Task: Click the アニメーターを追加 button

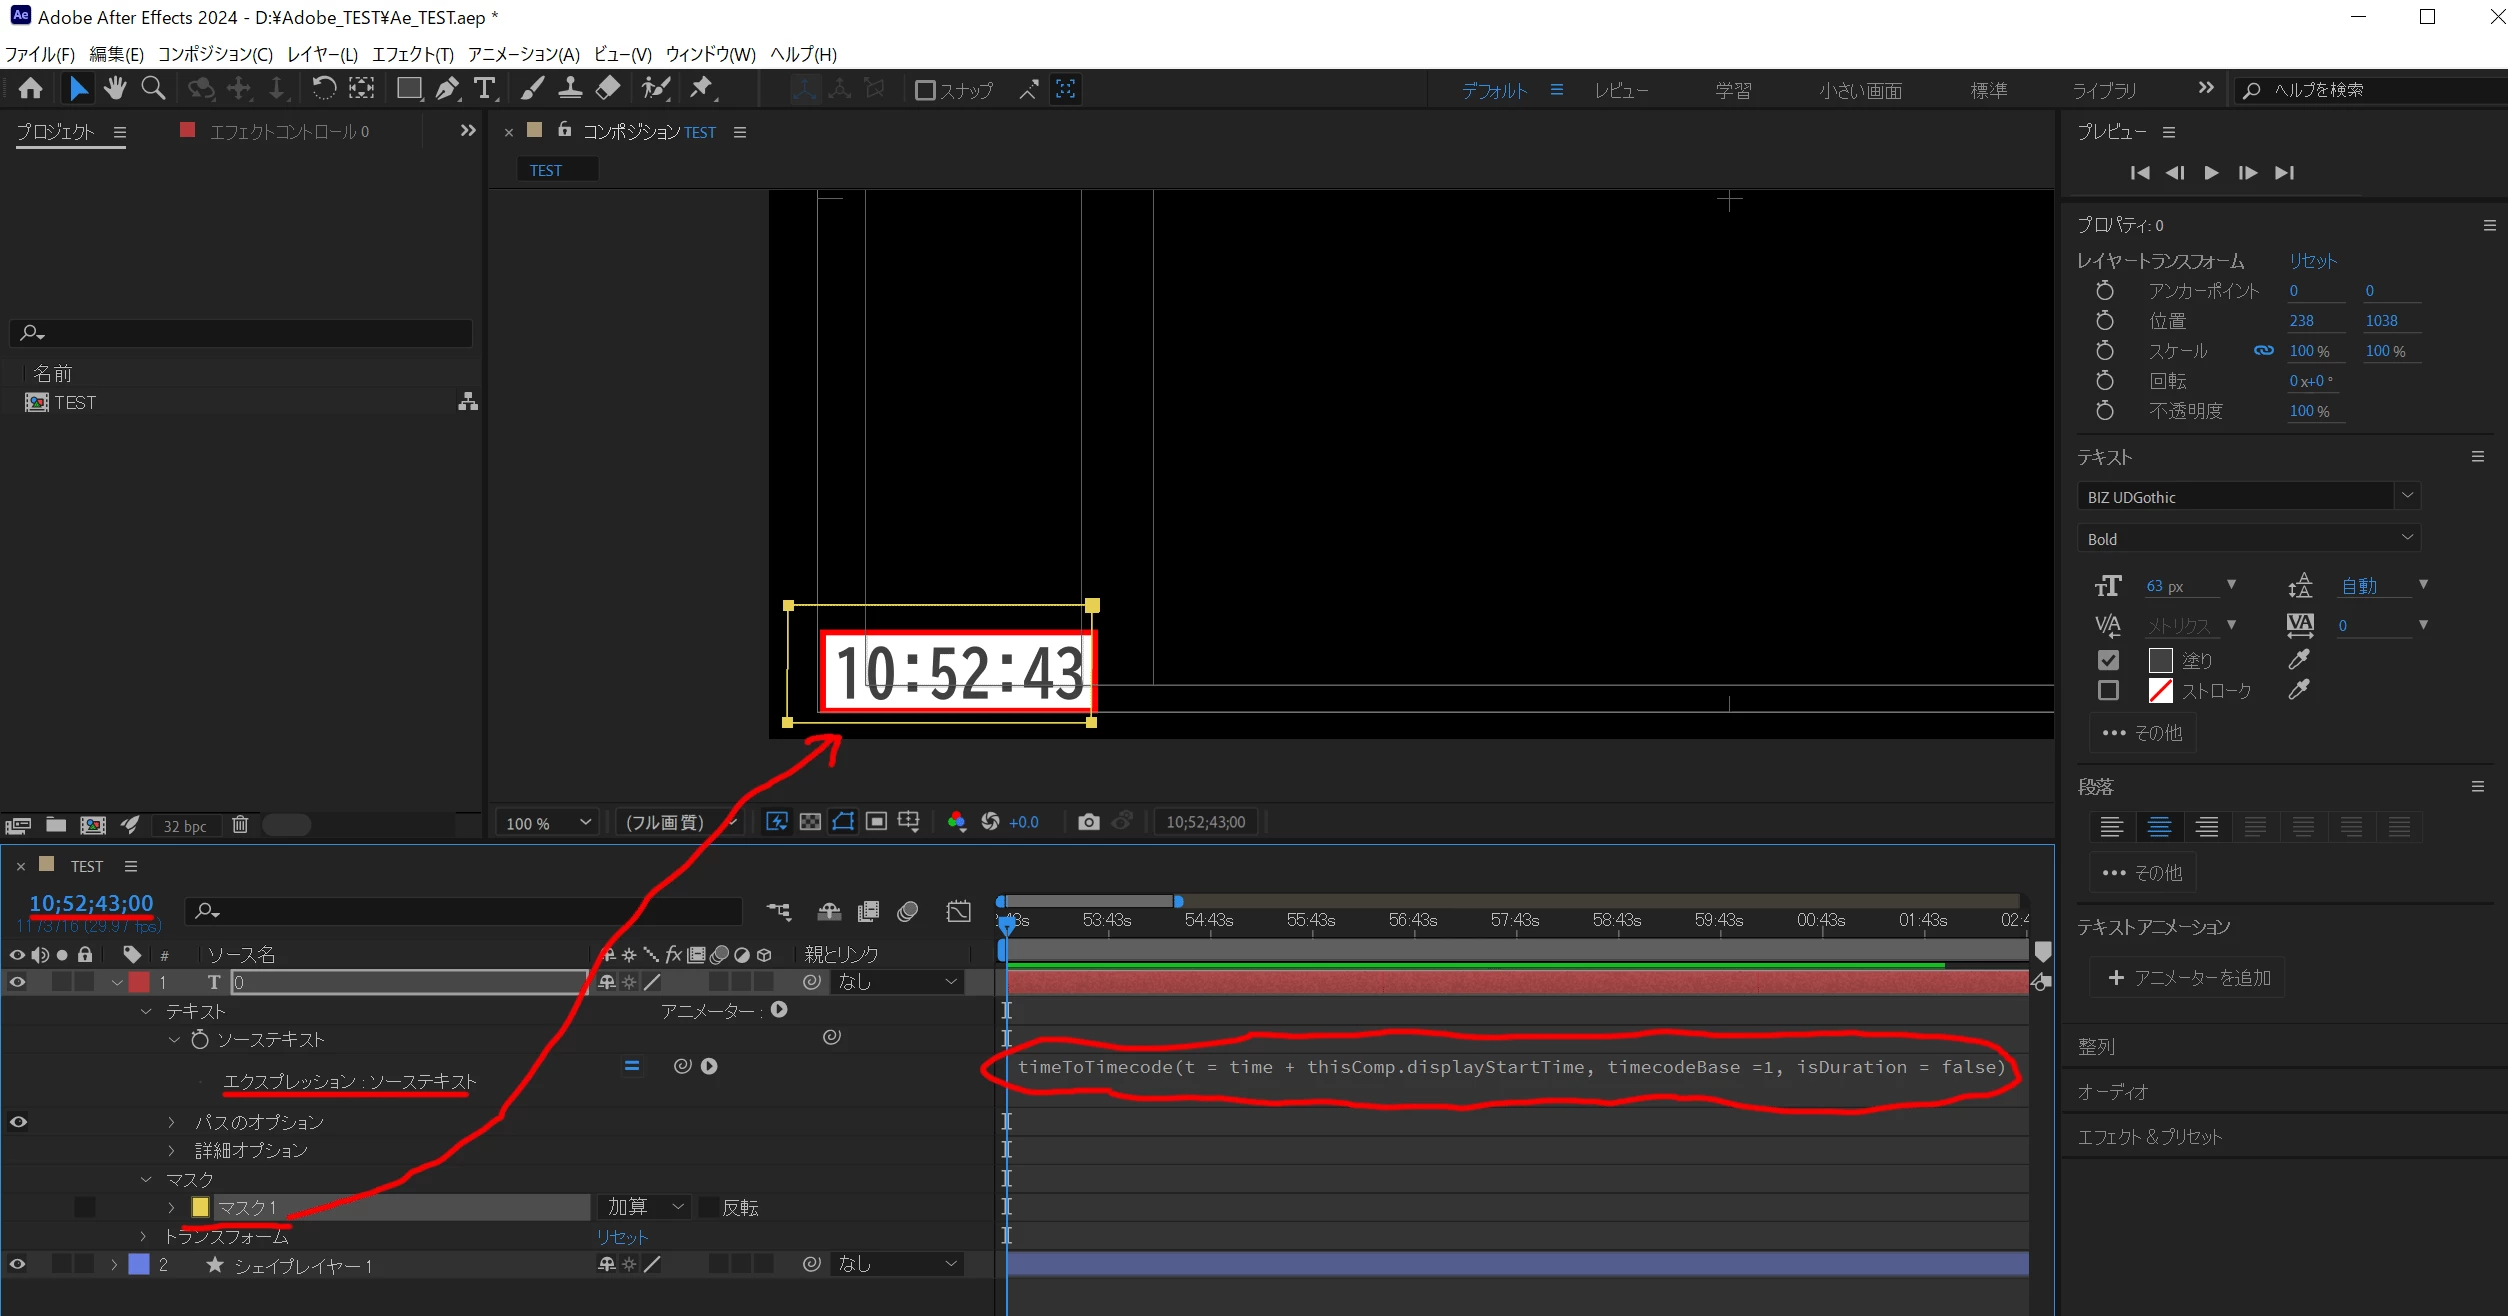Action: [2188, 978]
